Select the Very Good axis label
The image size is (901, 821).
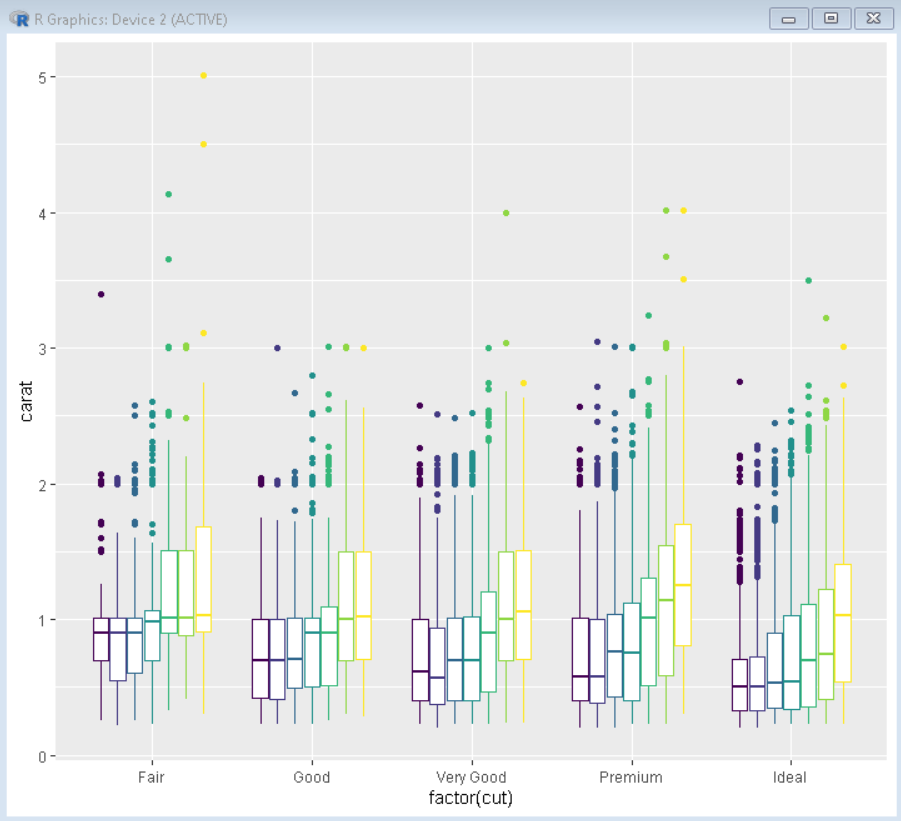[x=471, y=777]
